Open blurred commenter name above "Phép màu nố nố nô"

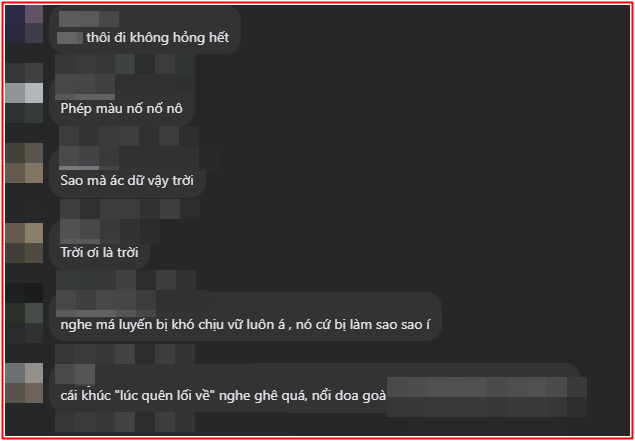tap(85, 86)
